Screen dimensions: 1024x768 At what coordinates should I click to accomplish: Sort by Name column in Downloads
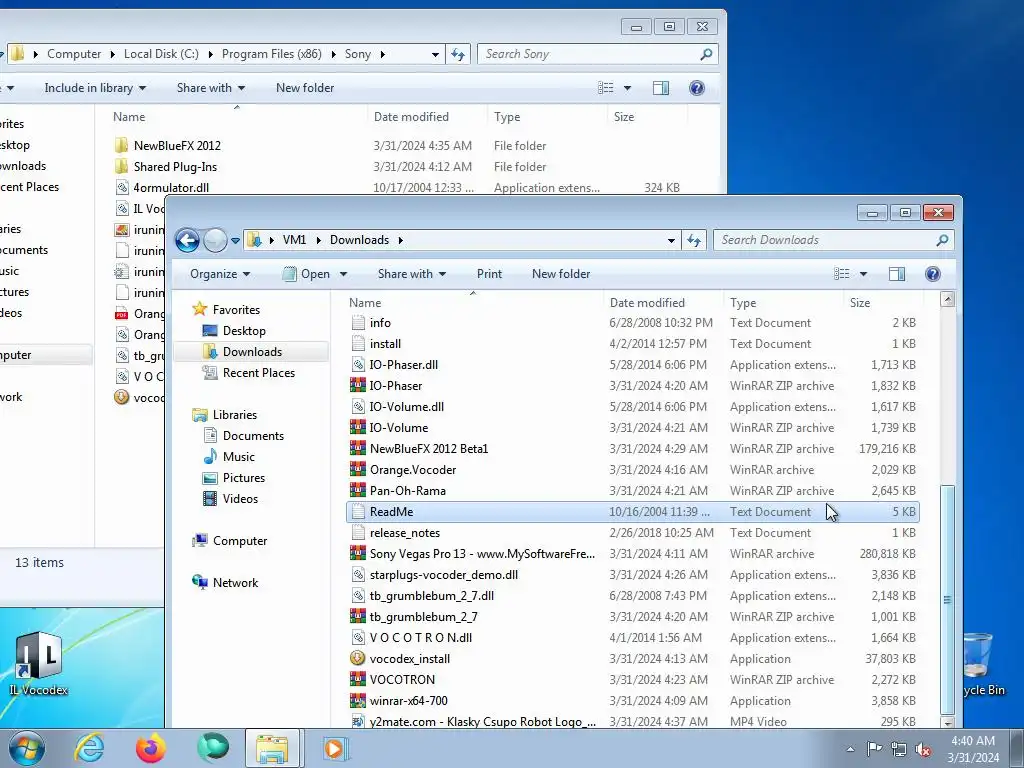tap(473, 302)
